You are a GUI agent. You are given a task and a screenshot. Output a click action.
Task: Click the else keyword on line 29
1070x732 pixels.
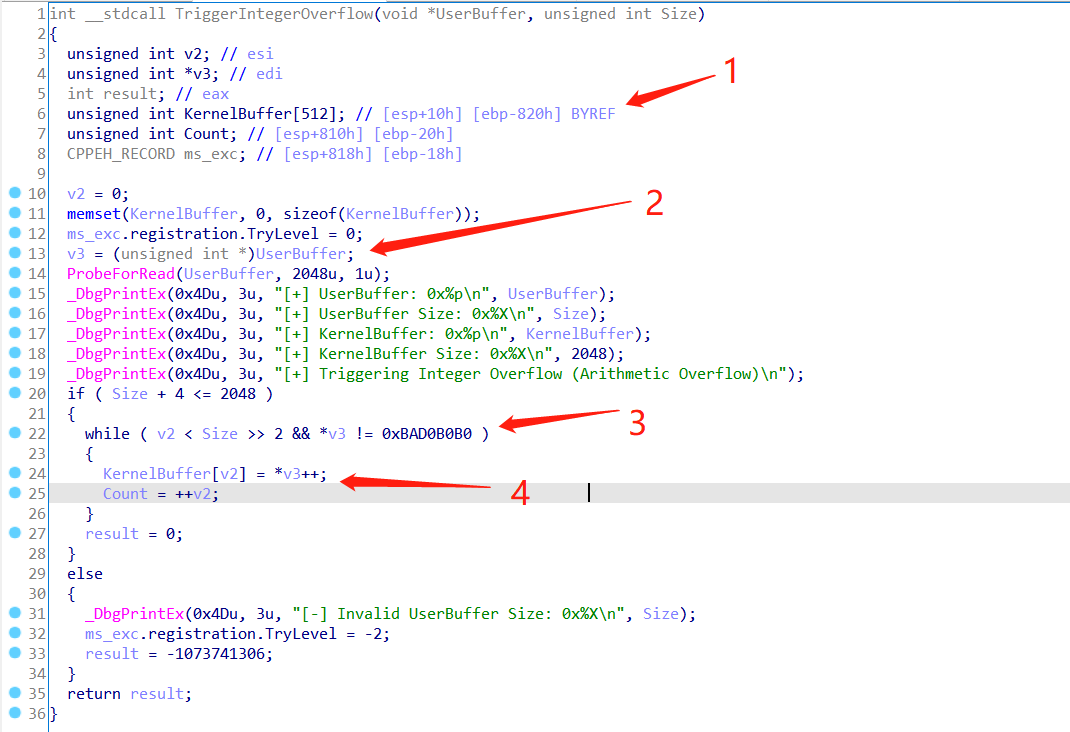(x=85, y=574)
